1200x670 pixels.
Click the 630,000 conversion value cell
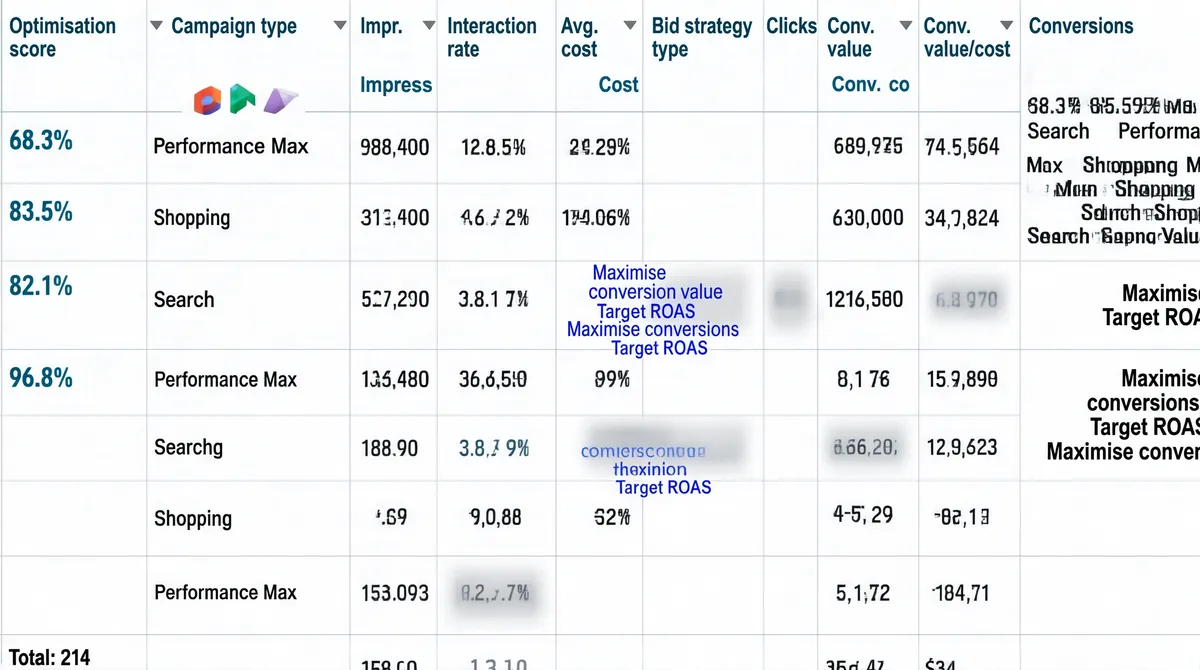[868, 218]
